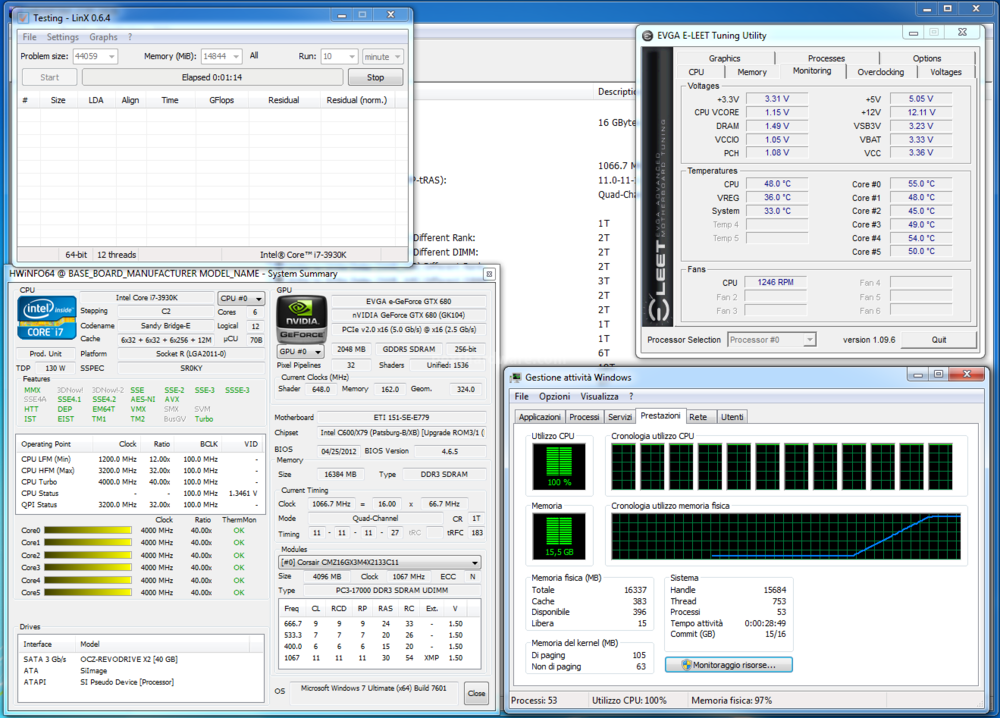Close the HWiNFO64 summary with the X icon
The height and width of the screenshot is (718, 1000).
coord(489,274)
